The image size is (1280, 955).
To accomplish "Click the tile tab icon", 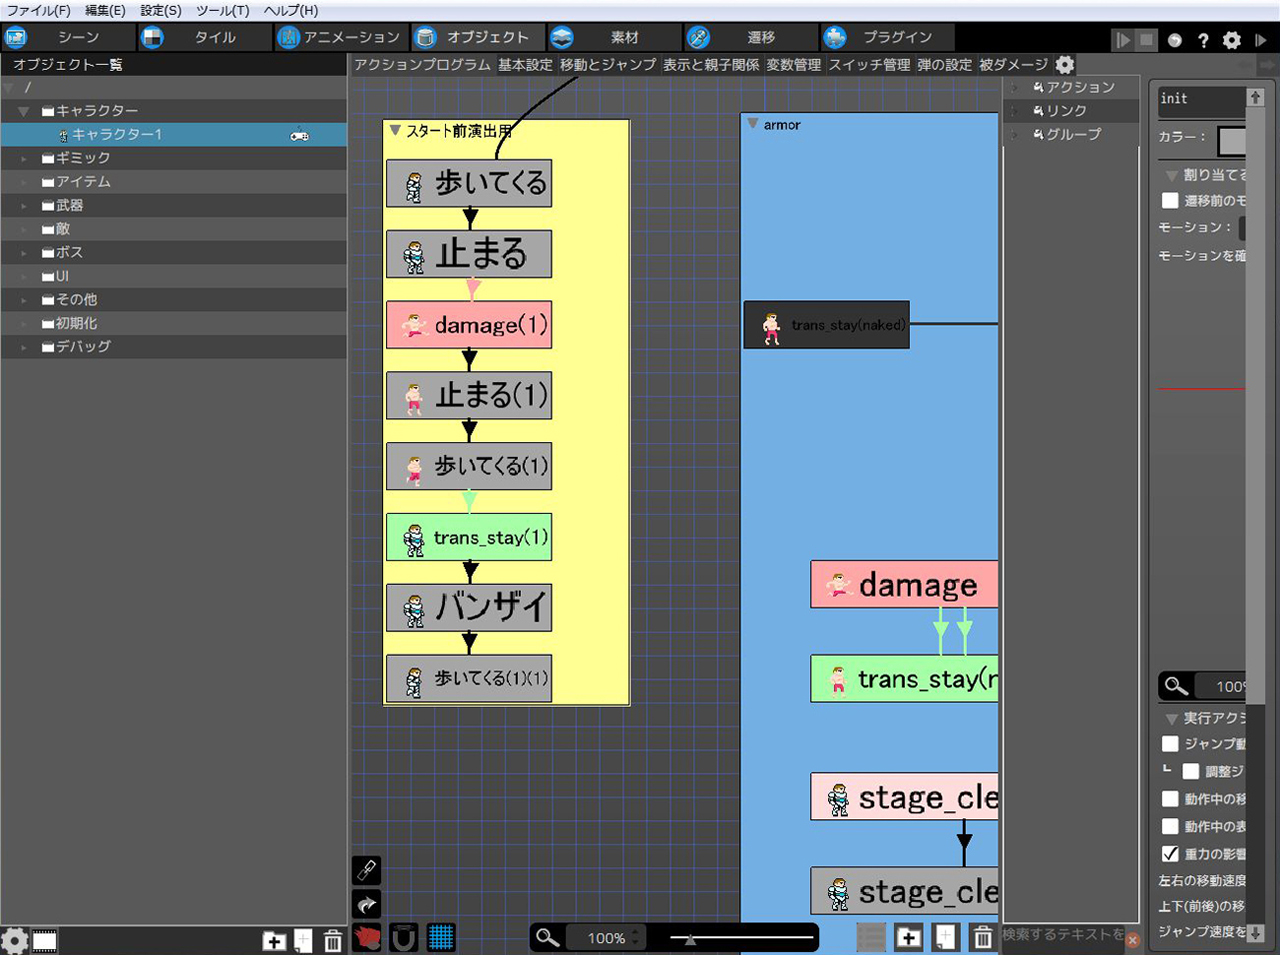I will click(152, 38).
